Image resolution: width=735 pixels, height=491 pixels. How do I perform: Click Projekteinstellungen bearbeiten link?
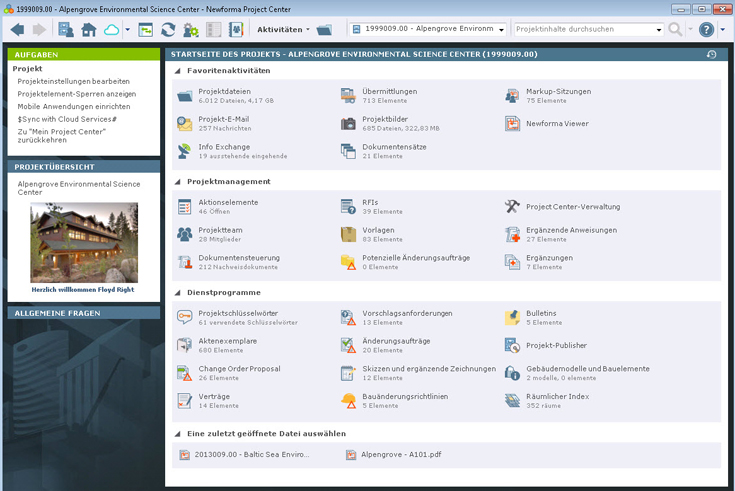(73, 81)
